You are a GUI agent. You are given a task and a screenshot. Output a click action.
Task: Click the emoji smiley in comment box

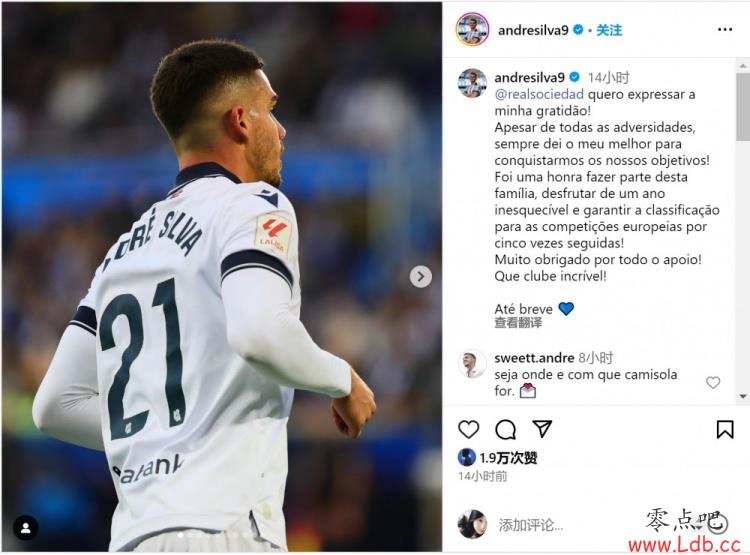[717, 524]
